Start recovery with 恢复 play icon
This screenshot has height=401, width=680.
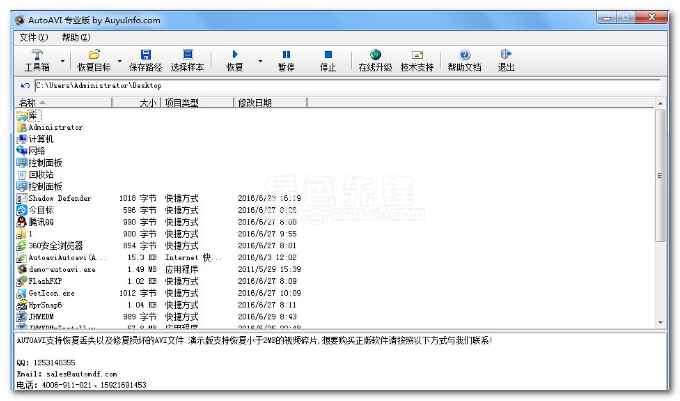coord(235,54)
